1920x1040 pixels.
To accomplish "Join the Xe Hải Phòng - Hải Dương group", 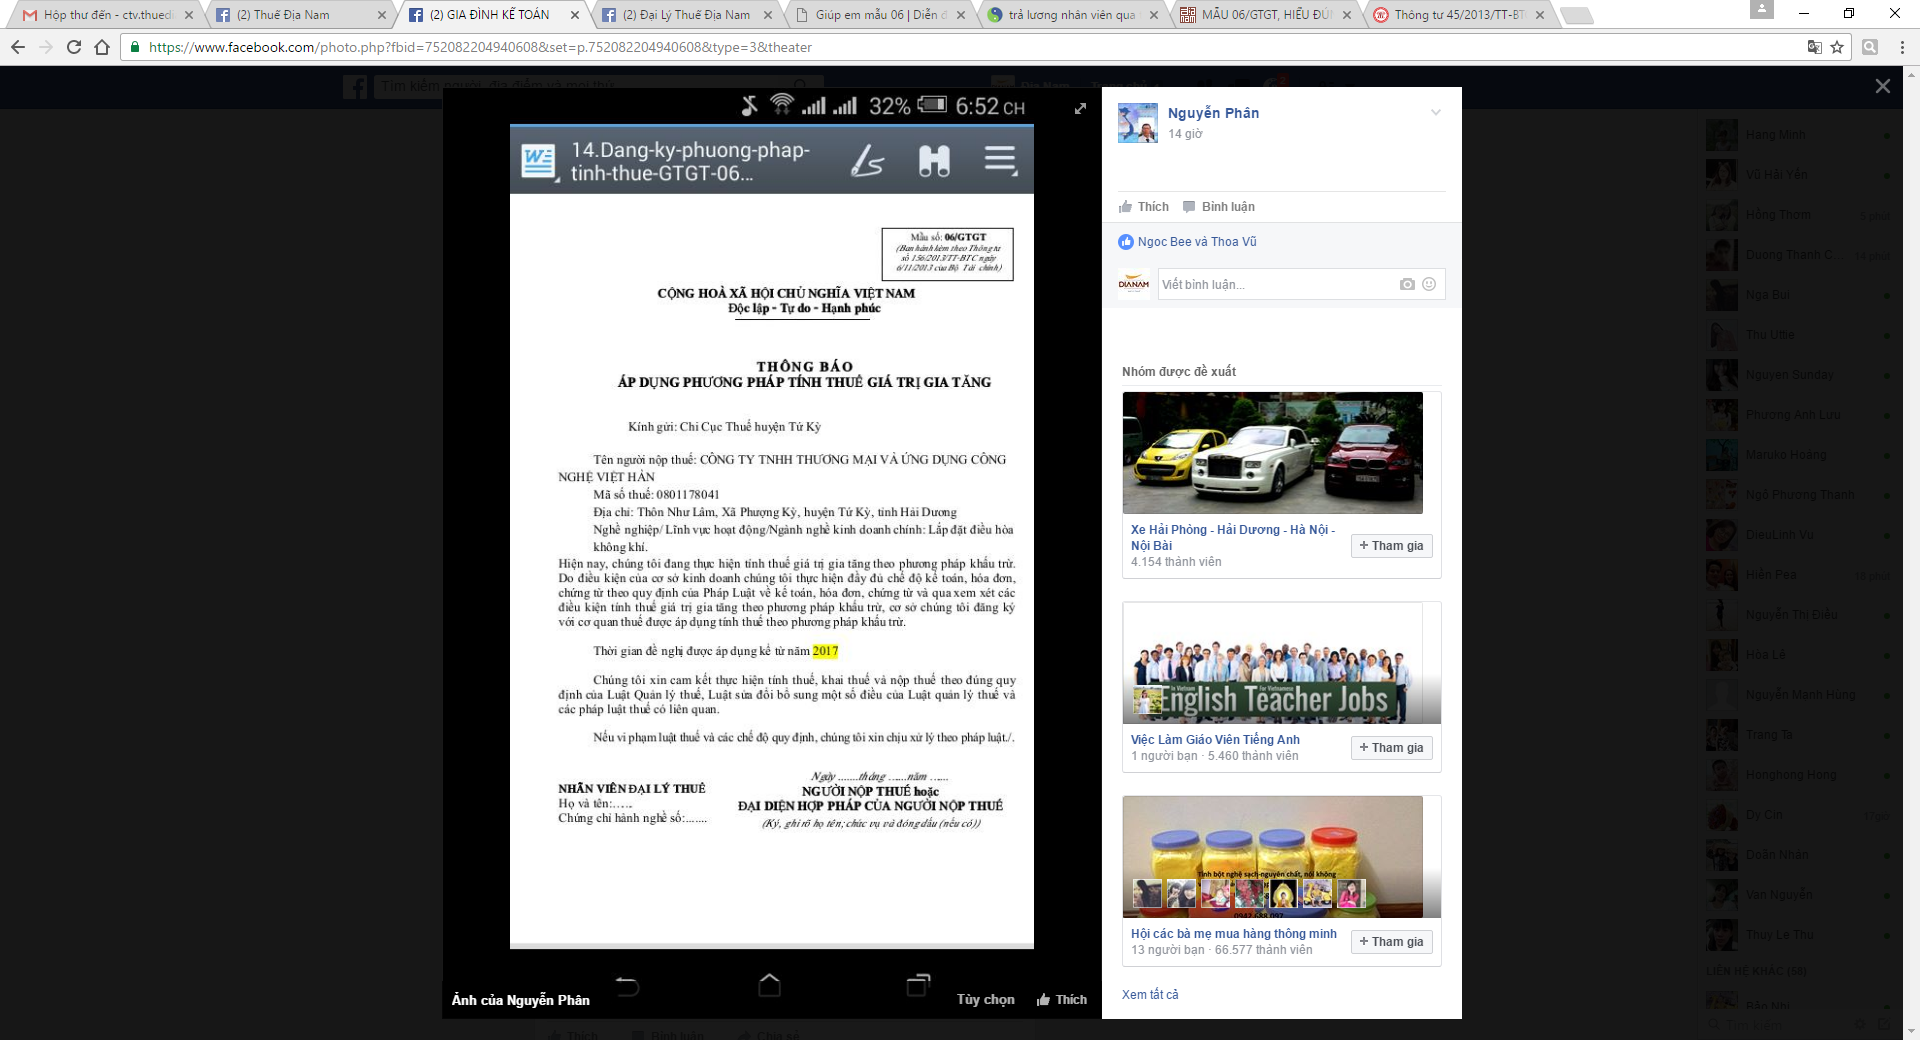I will click(x=1391, y=546).
